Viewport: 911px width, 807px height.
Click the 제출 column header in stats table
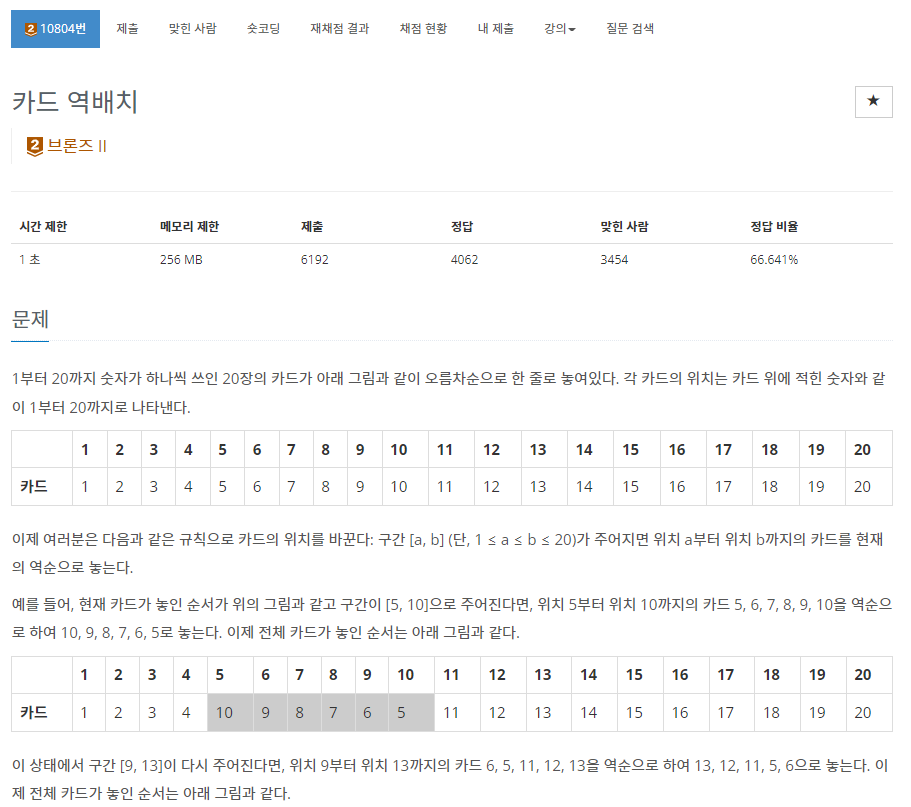[x=312, y=227]
